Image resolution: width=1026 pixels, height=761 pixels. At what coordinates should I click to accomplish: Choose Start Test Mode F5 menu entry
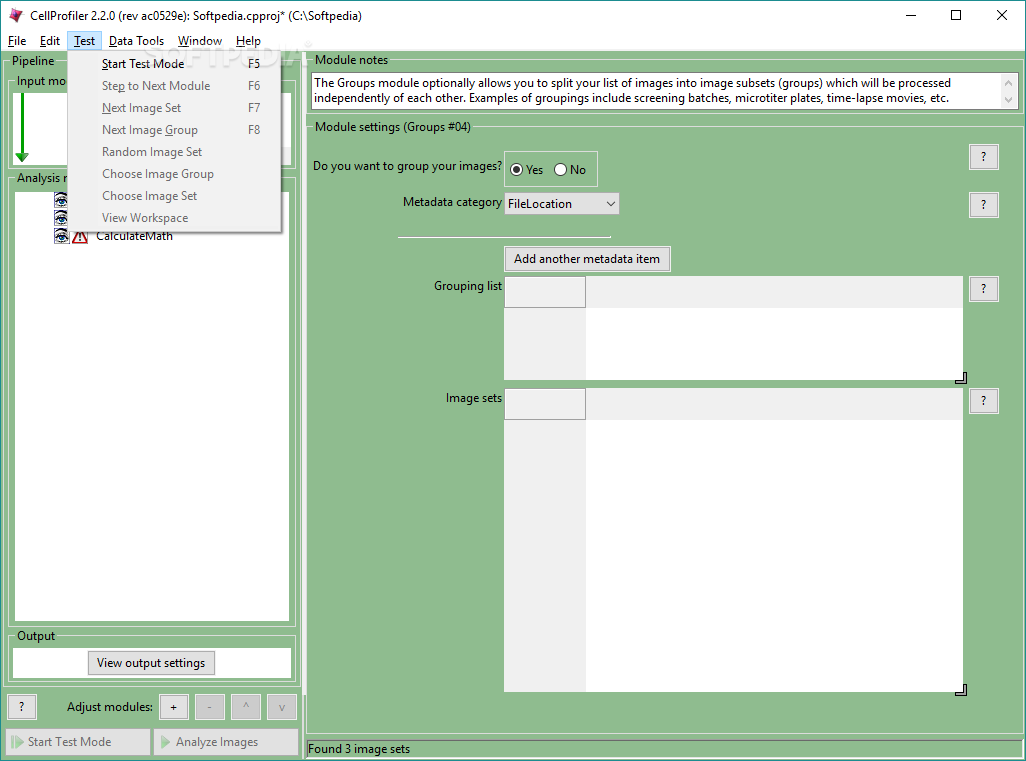point(175,63)
